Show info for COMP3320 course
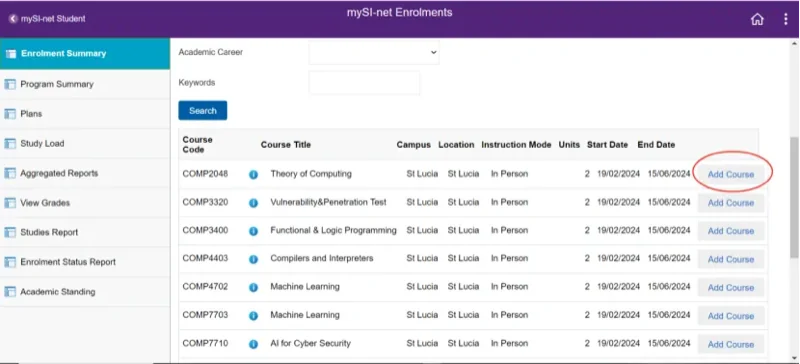This screenshot has height=364, width=800. (253, 203)
